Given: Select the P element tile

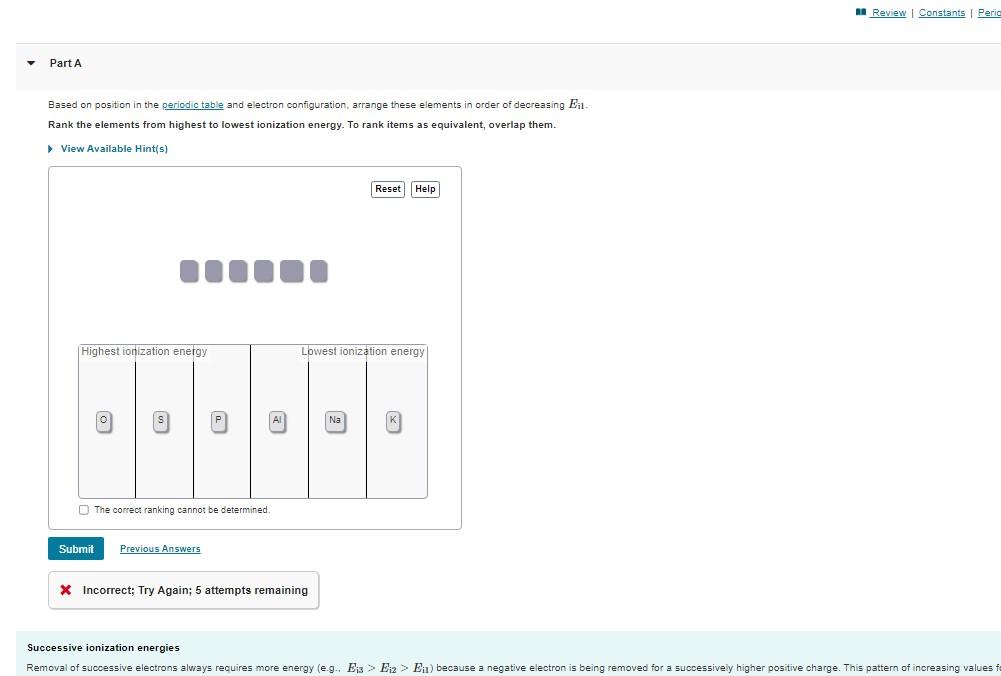Looking at the screenshot, I should 218,421.
